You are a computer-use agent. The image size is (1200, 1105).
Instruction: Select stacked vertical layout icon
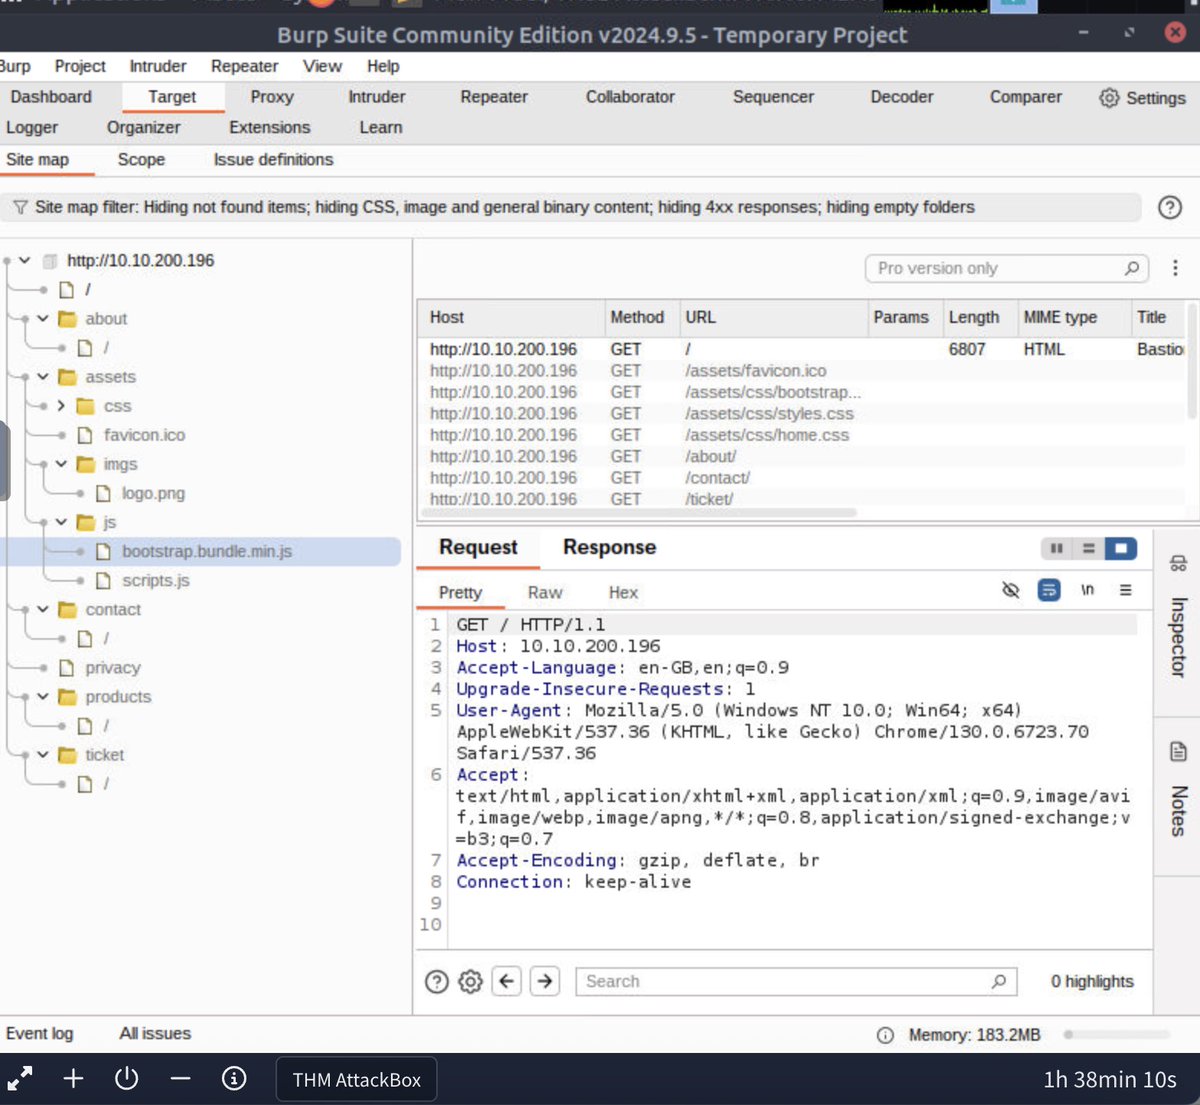coord(1088,548)
